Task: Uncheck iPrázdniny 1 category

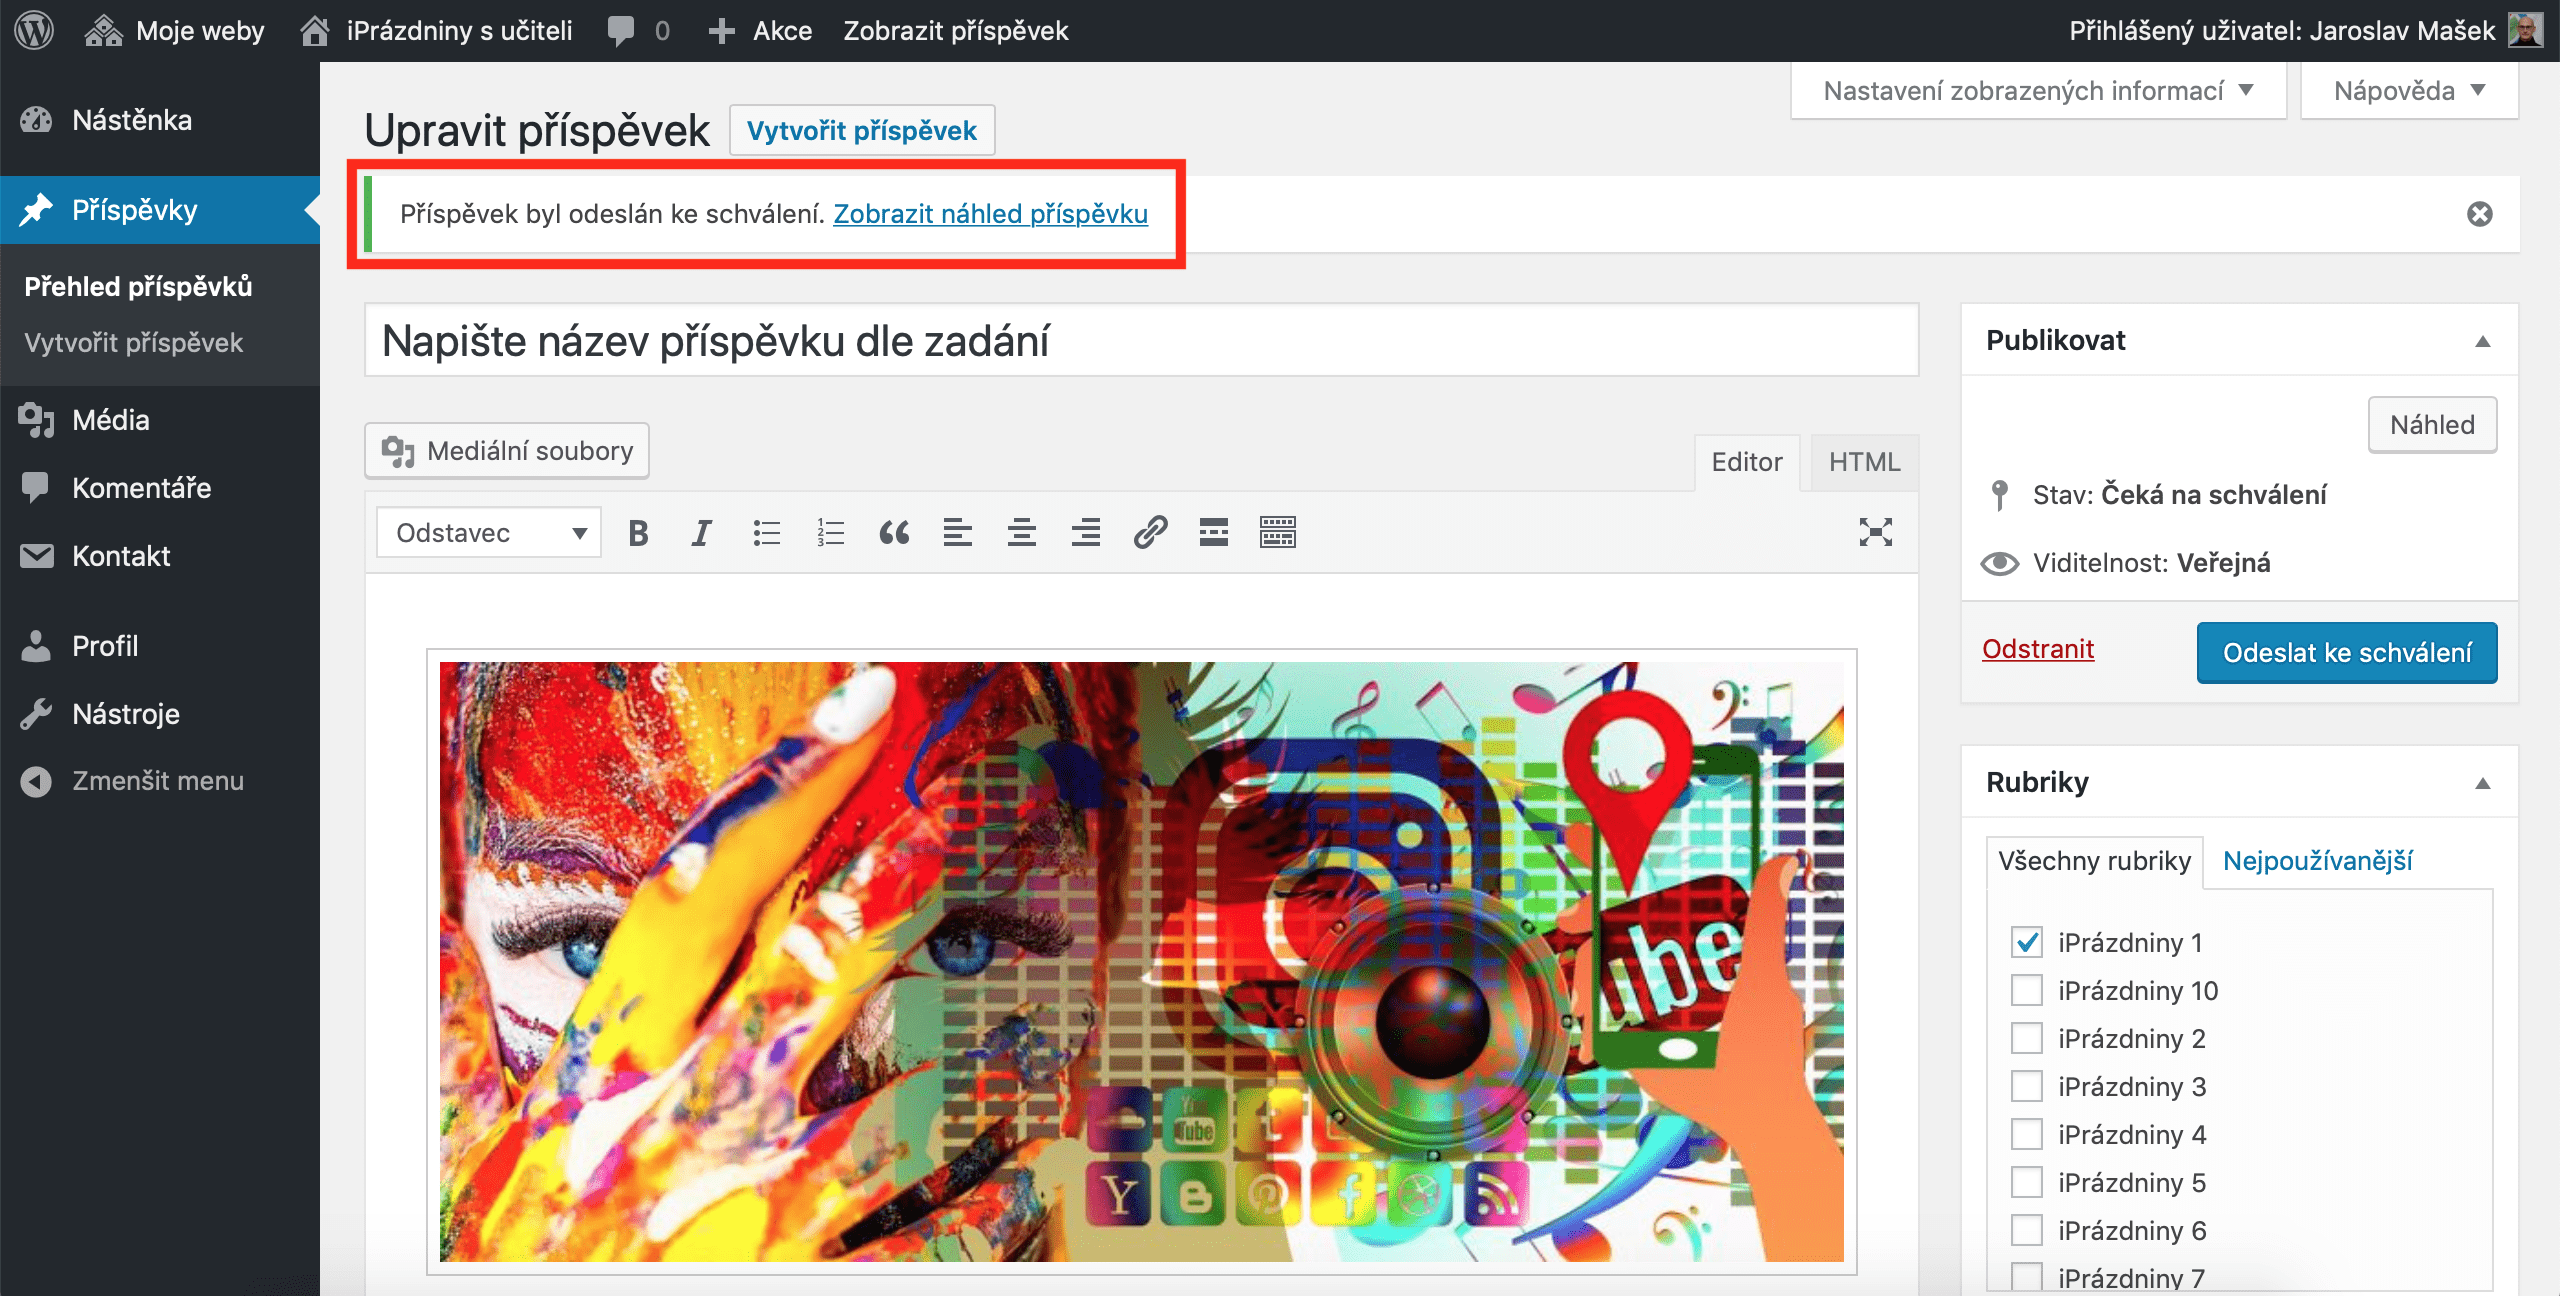Action: [2027, 942]
